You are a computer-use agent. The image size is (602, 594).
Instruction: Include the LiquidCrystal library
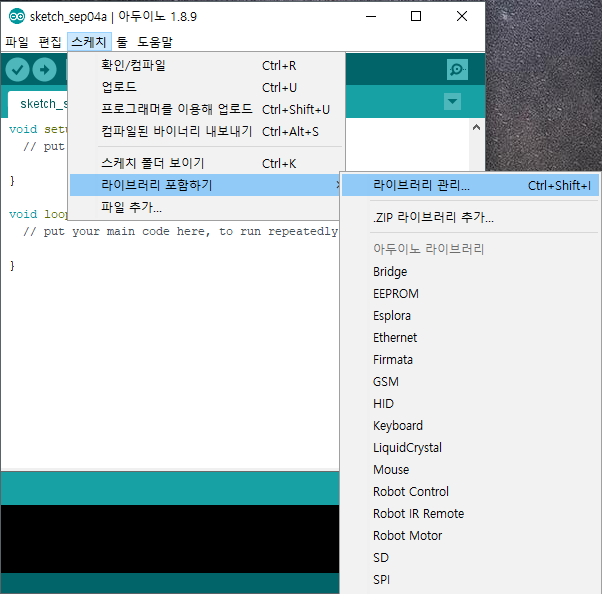tap(470, 448)
